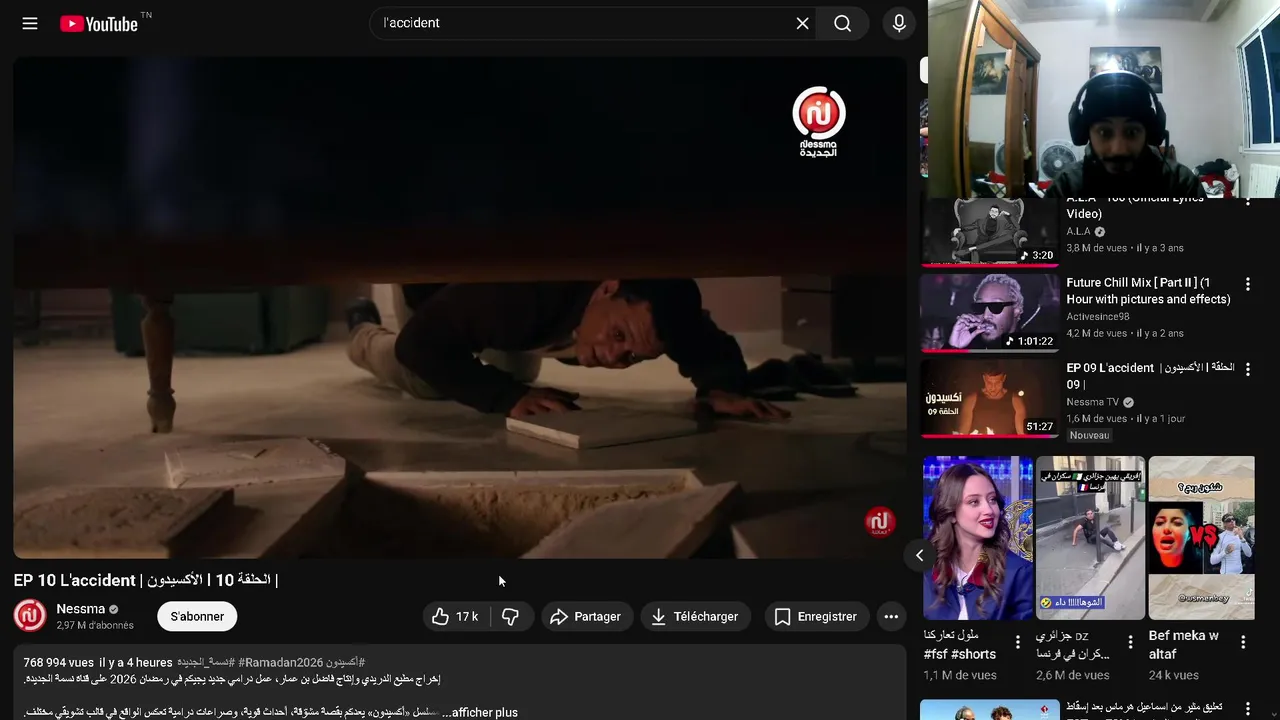
Task: Save the video with Enregistrer
Action: pos(817,616)
